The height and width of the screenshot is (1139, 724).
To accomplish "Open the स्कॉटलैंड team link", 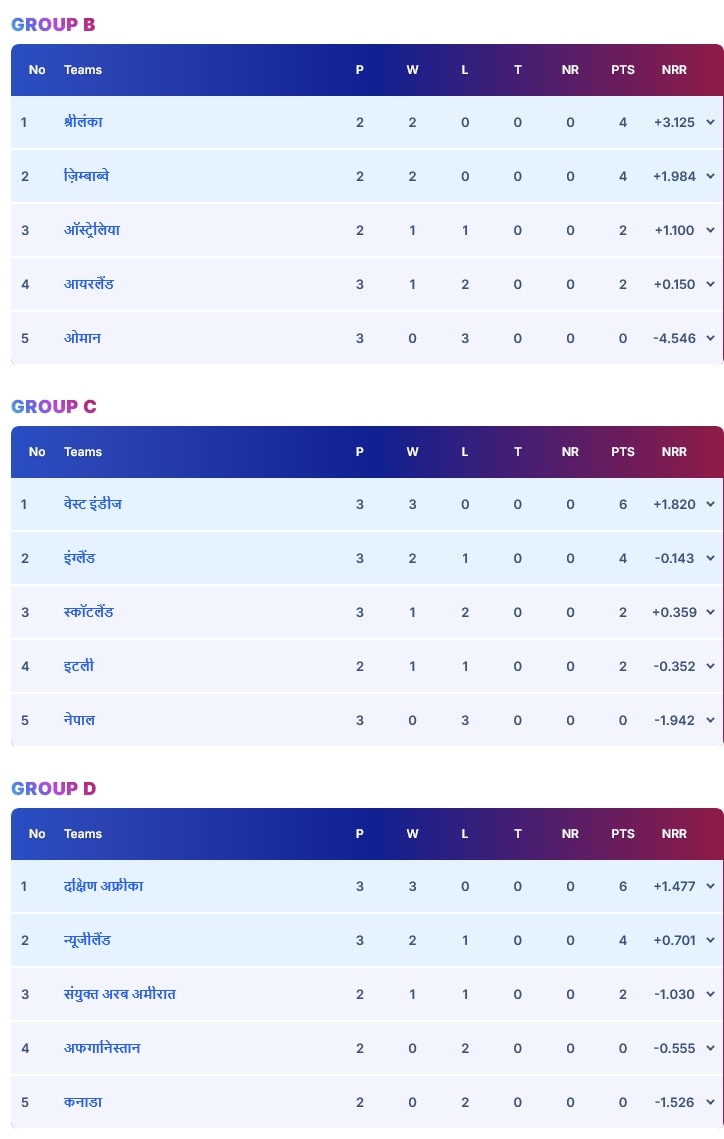I will click(x=89, y=612).
